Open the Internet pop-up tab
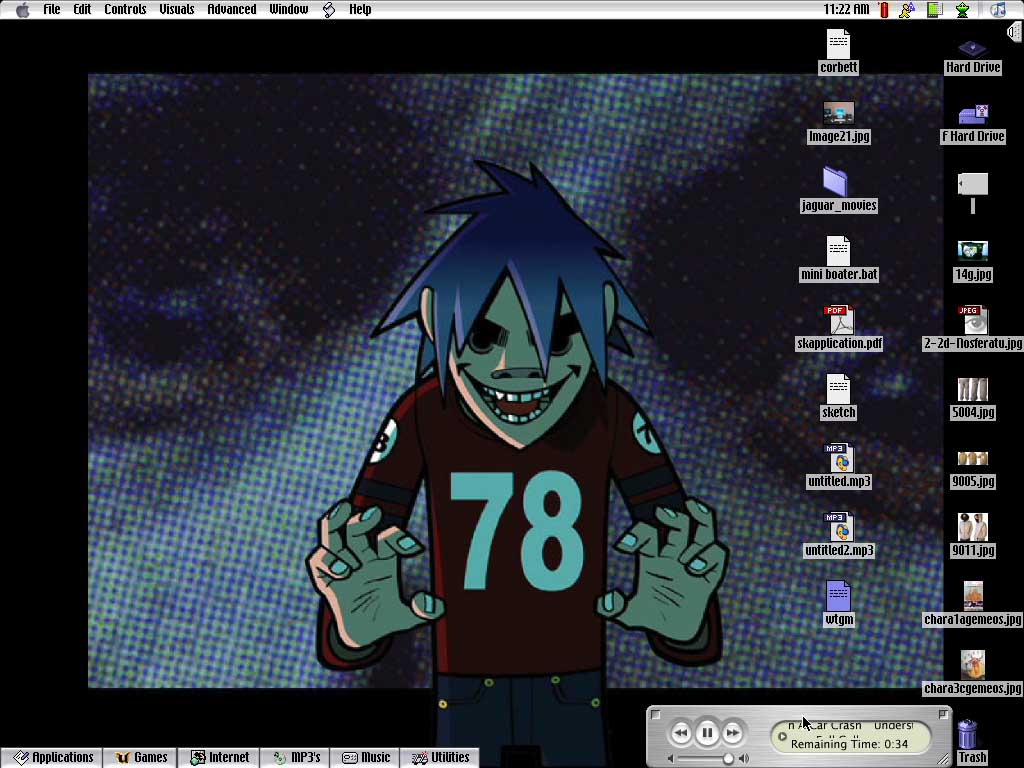Viewport: 1024px width, 768px height. tap(219, 758)
